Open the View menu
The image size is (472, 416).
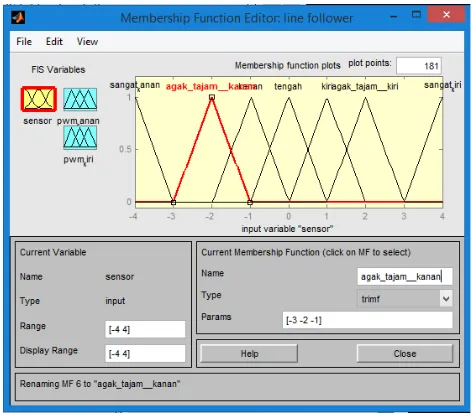(87, 42)
